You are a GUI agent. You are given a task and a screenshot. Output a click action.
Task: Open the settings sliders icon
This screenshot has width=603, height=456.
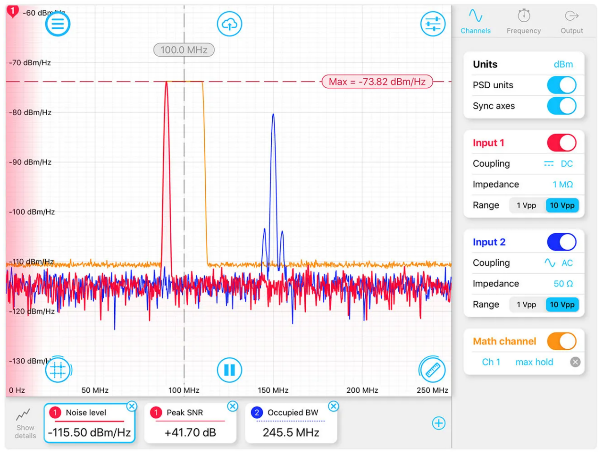(432, 24)
